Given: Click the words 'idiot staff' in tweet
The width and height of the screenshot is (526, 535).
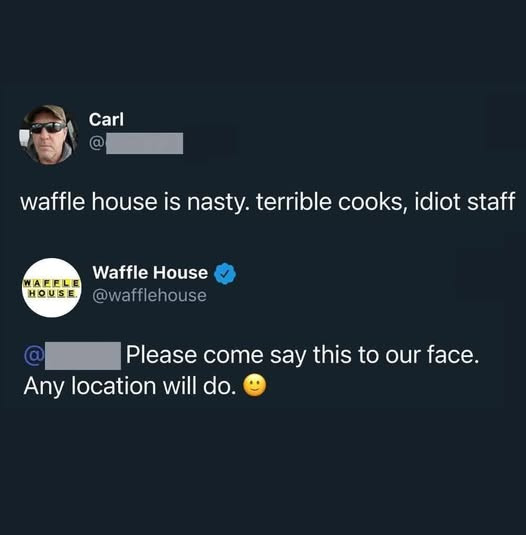Looking at the screenshot, I should 464,201.
